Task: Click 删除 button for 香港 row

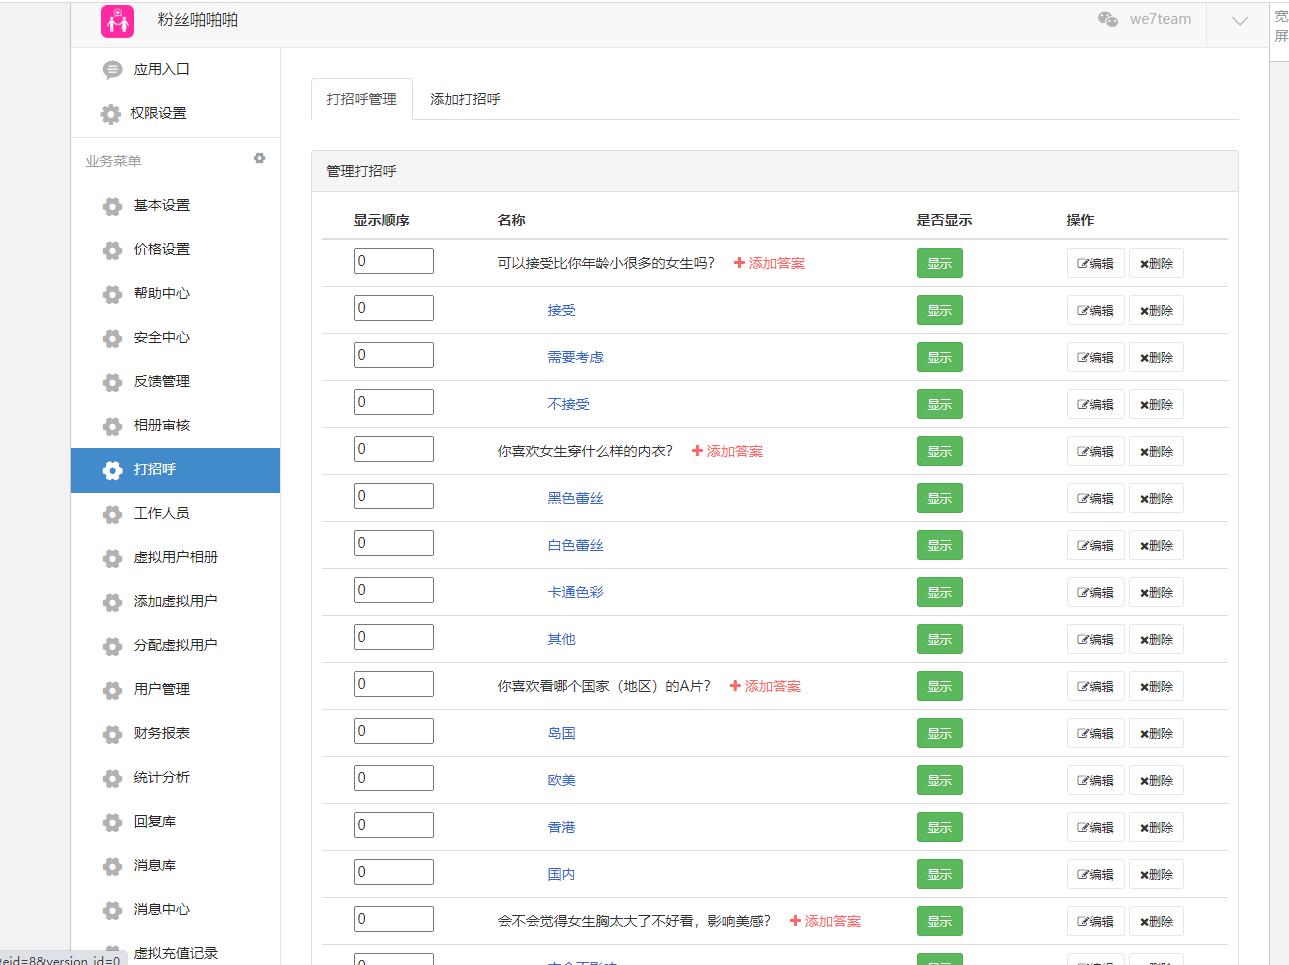Action: pos(1156,827)
